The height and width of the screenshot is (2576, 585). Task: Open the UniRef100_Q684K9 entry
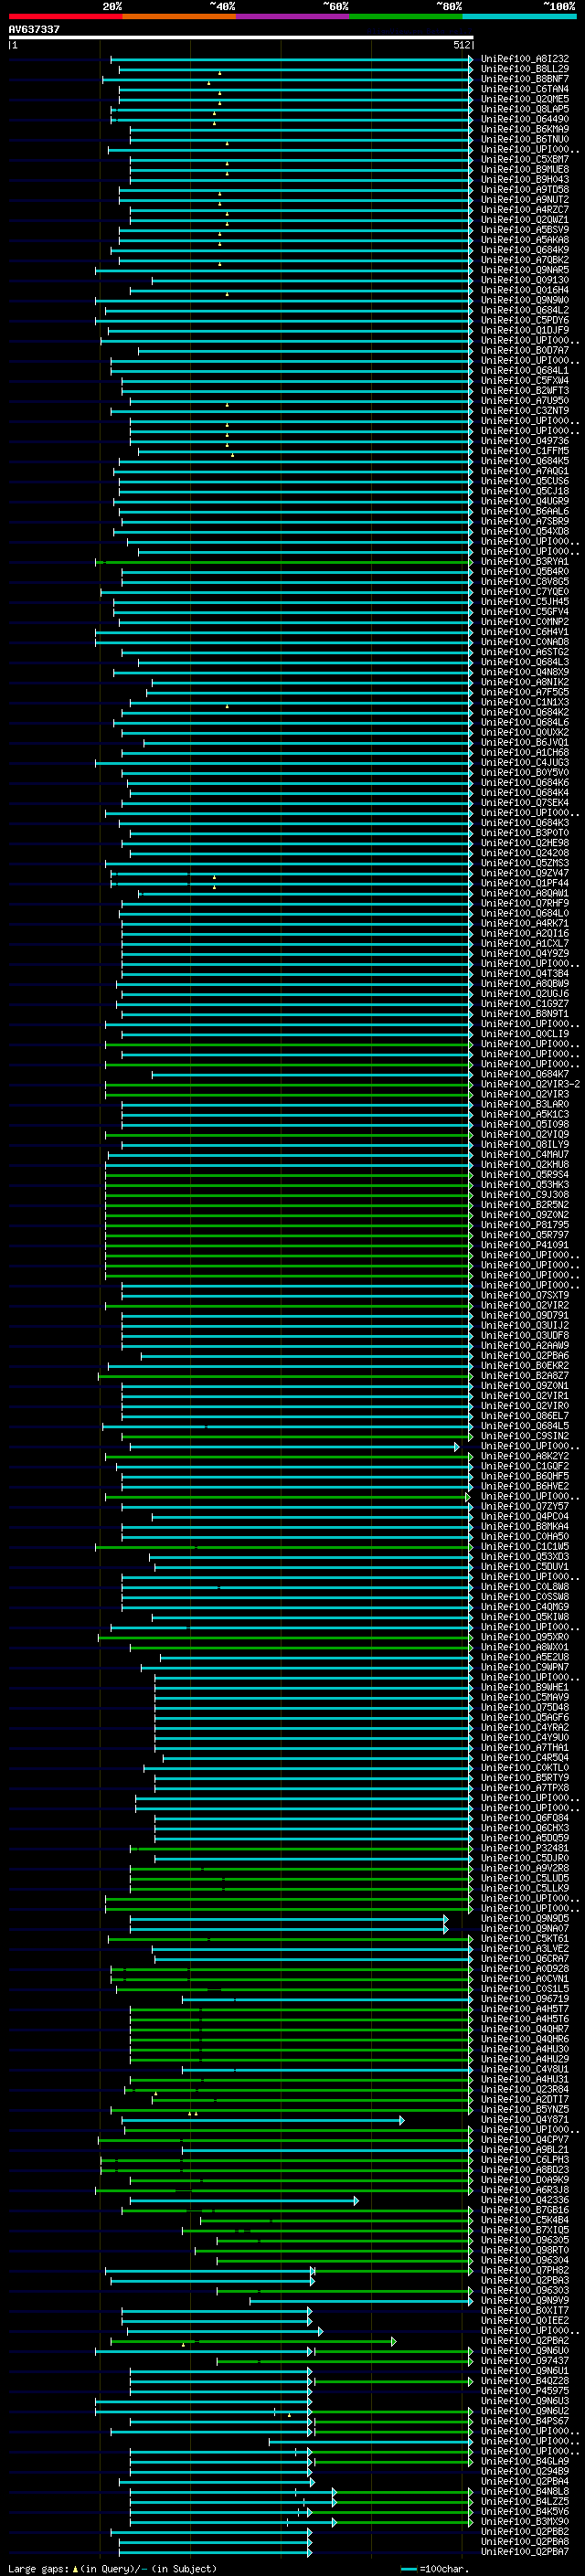[x=525, y=249]
